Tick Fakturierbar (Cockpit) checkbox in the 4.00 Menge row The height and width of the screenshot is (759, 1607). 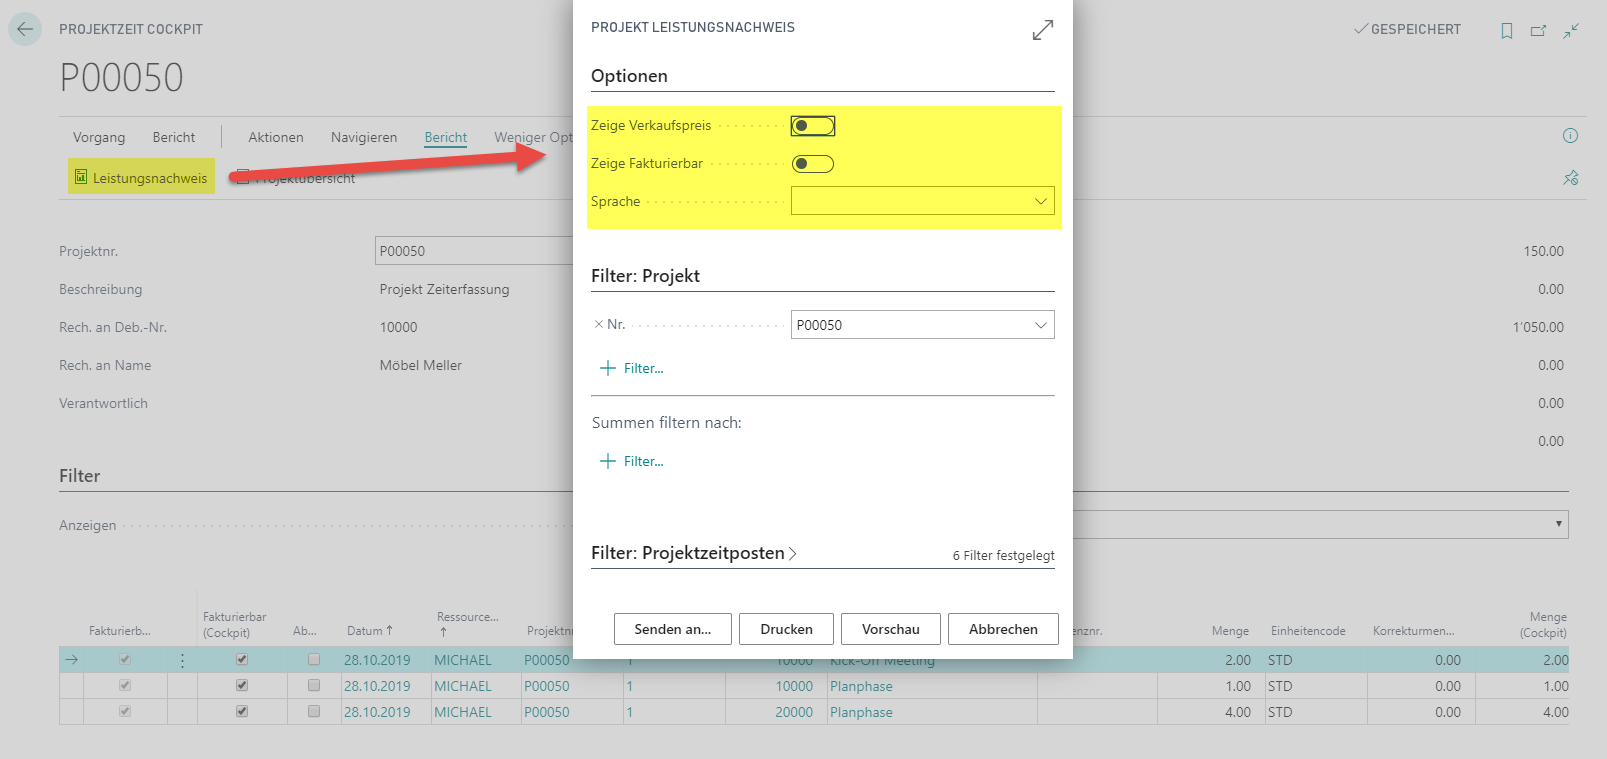[241, 712]
